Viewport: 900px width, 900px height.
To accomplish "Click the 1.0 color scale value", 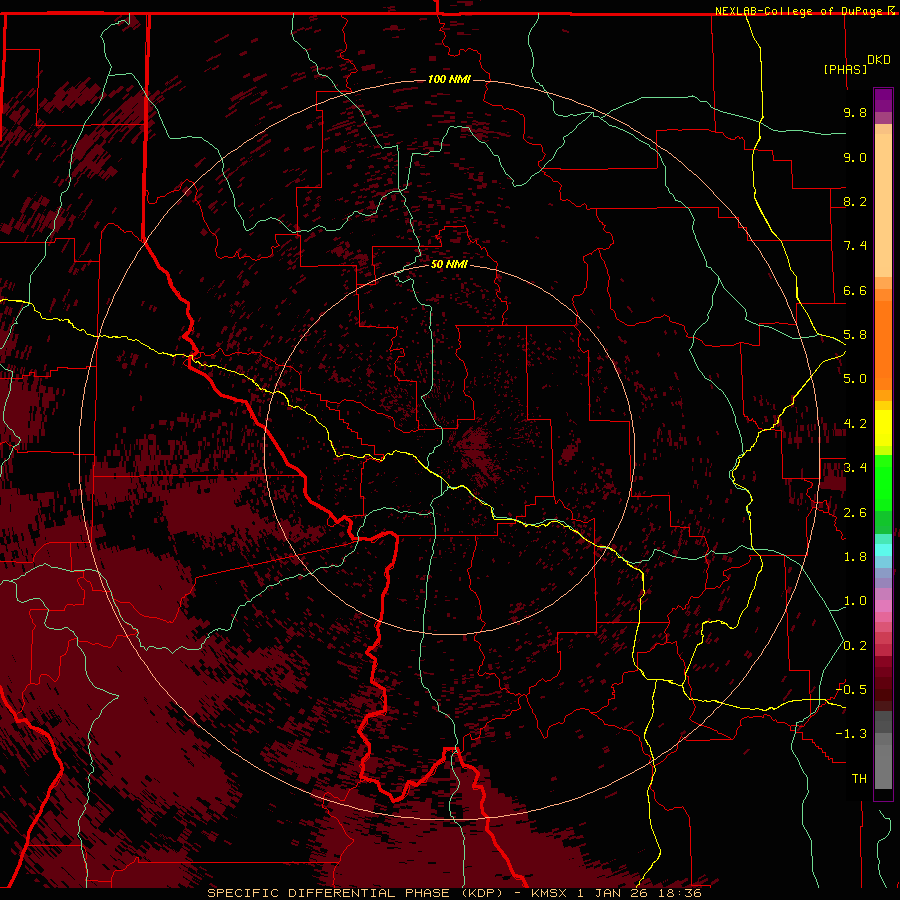I will pos(855,601).
